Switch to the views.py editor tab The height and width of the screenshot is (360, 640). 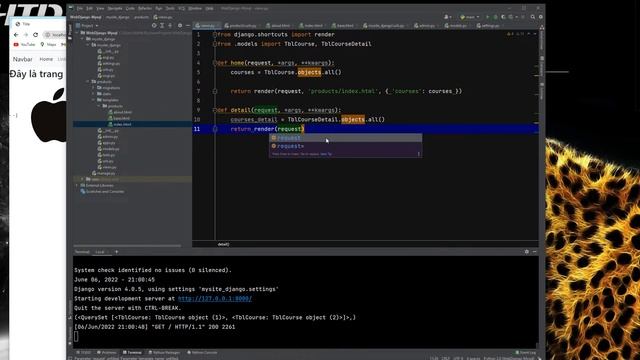(207, 26)
